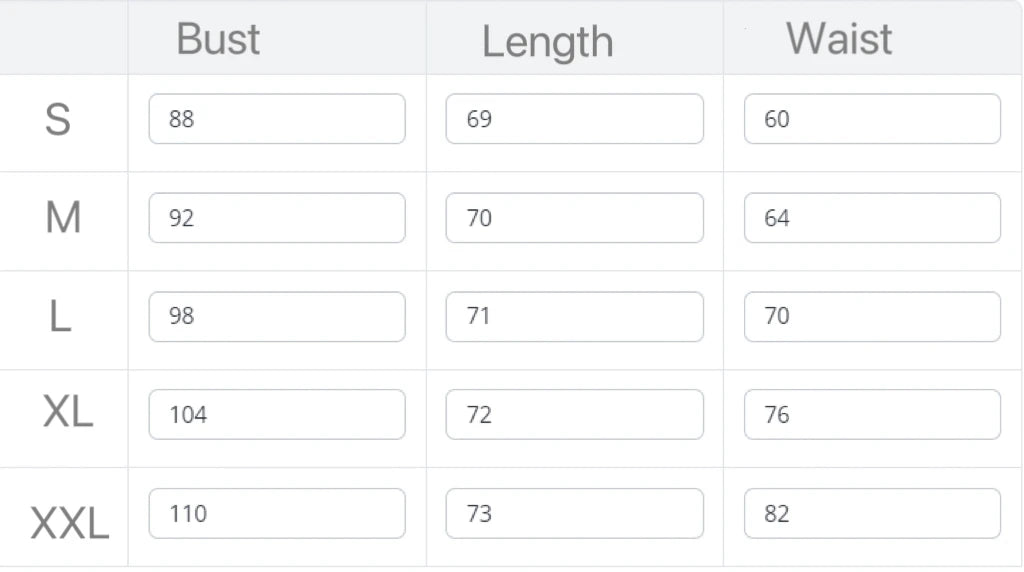The width and height of the screenshot is (1024, 572).
Task: Focus the Length field showing 71
Action: pos(574,316)
